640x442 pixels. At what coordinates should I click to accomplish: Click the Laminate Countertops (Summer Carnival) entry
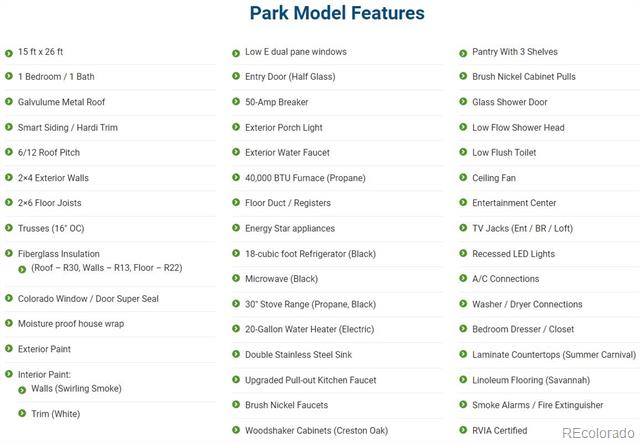[x=554, y=355]
